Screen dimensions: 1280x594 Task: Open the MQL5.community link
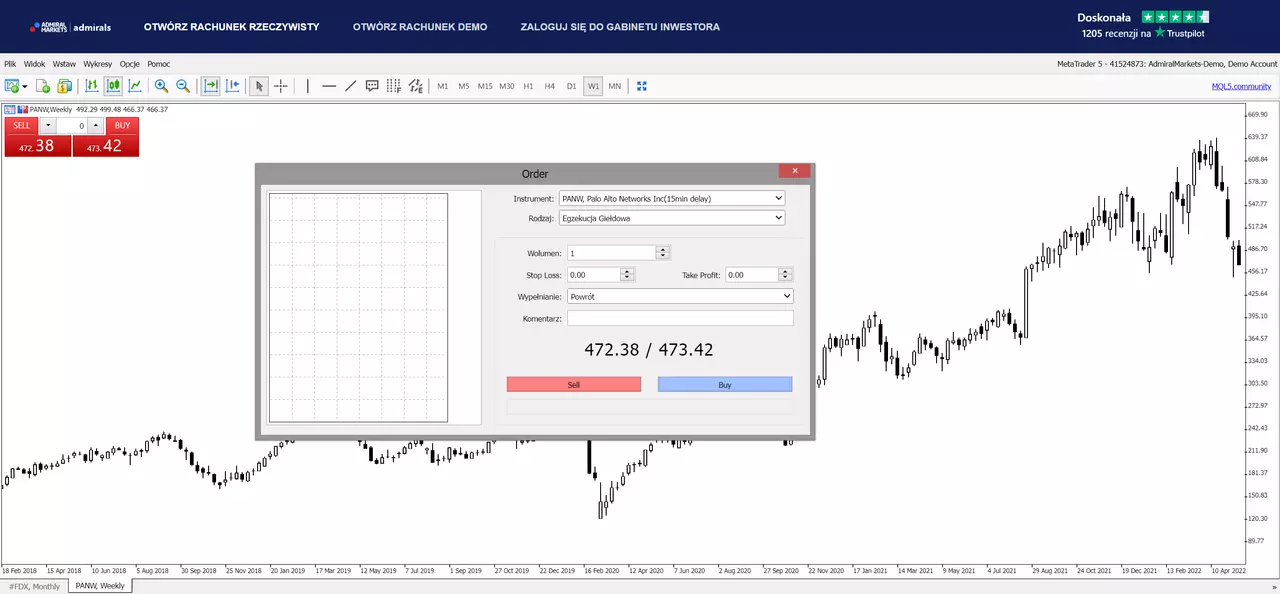click(1241, 86)
